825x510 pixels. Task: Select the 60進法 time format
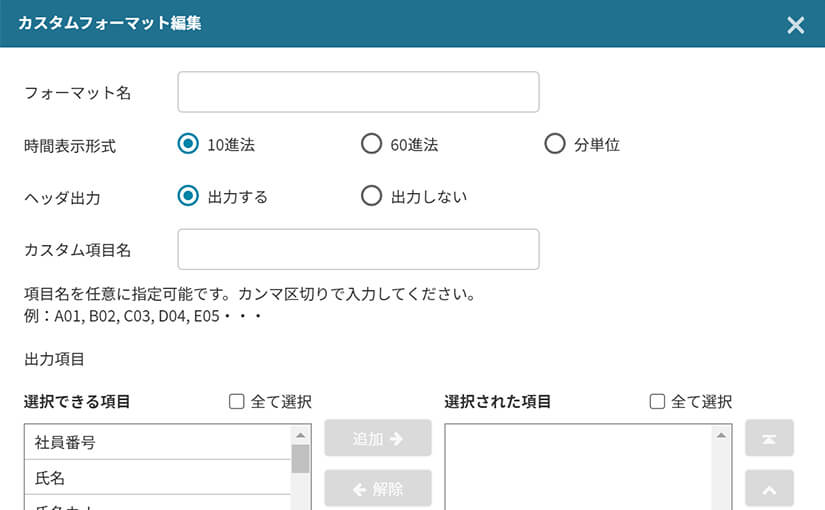(x=371, y=144)
